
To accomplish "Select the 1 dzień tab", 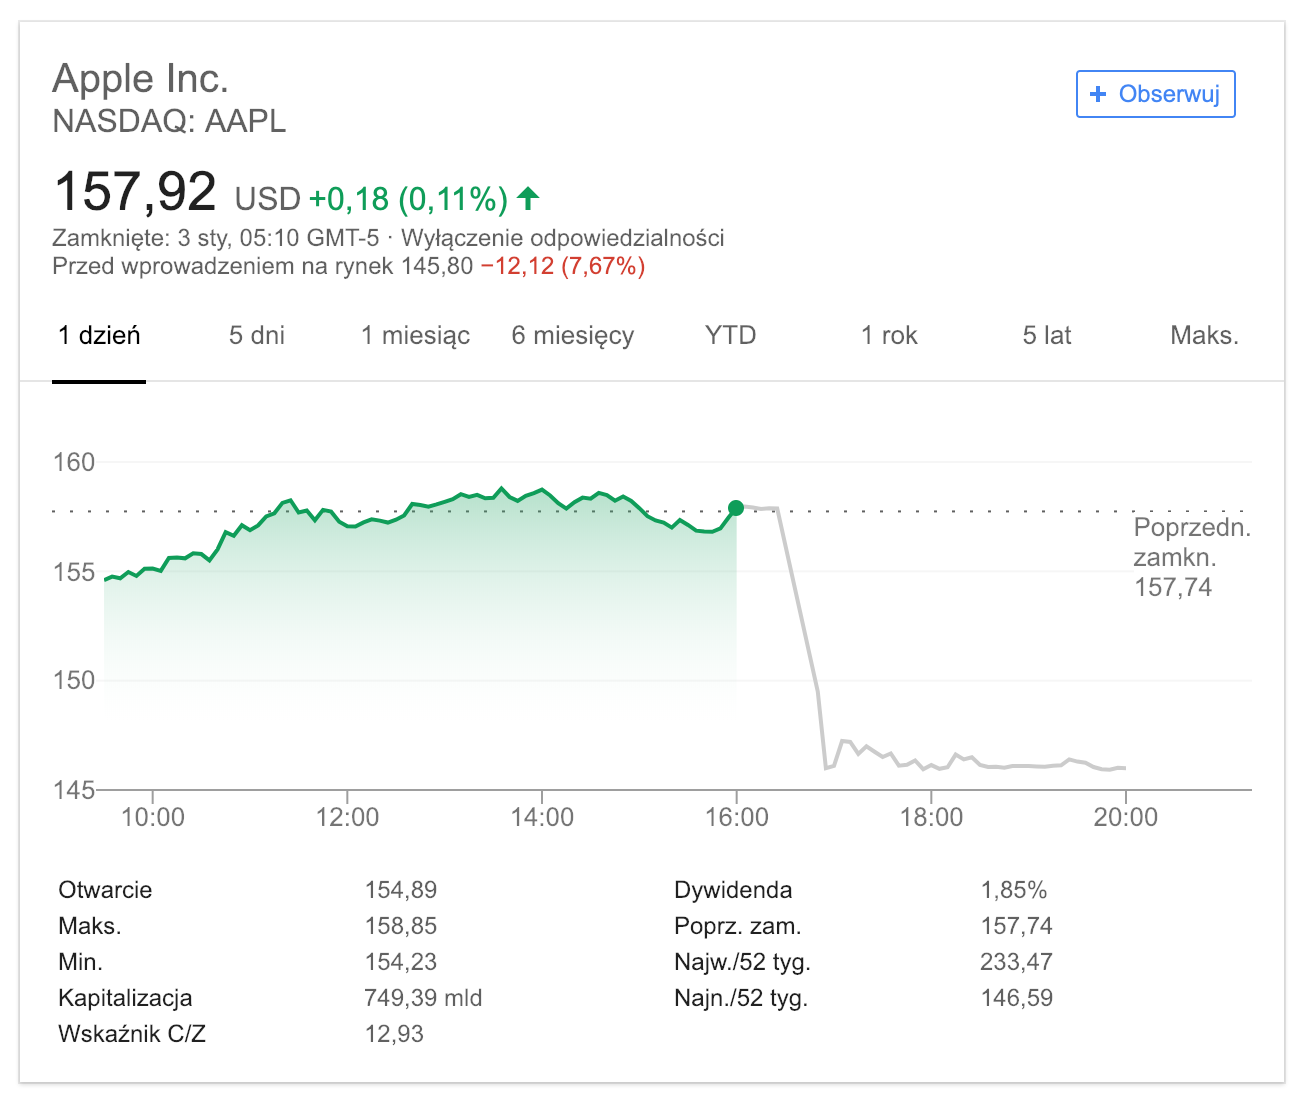I will point(99,336).
